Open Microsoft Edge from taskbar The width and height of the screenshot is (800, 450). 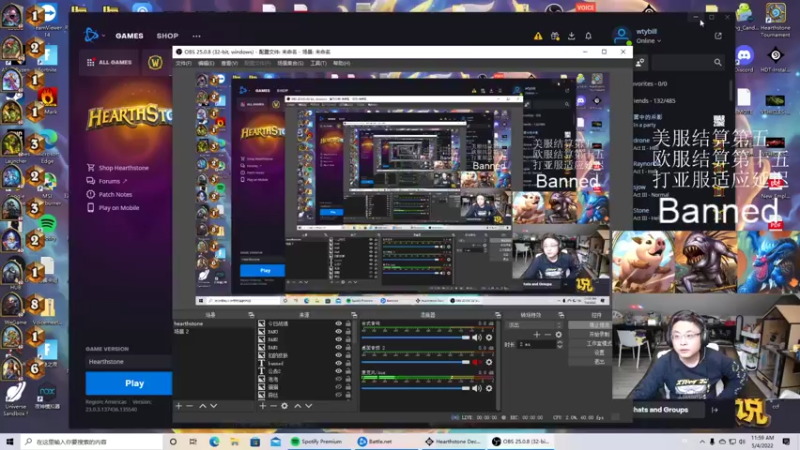(214, 441)
